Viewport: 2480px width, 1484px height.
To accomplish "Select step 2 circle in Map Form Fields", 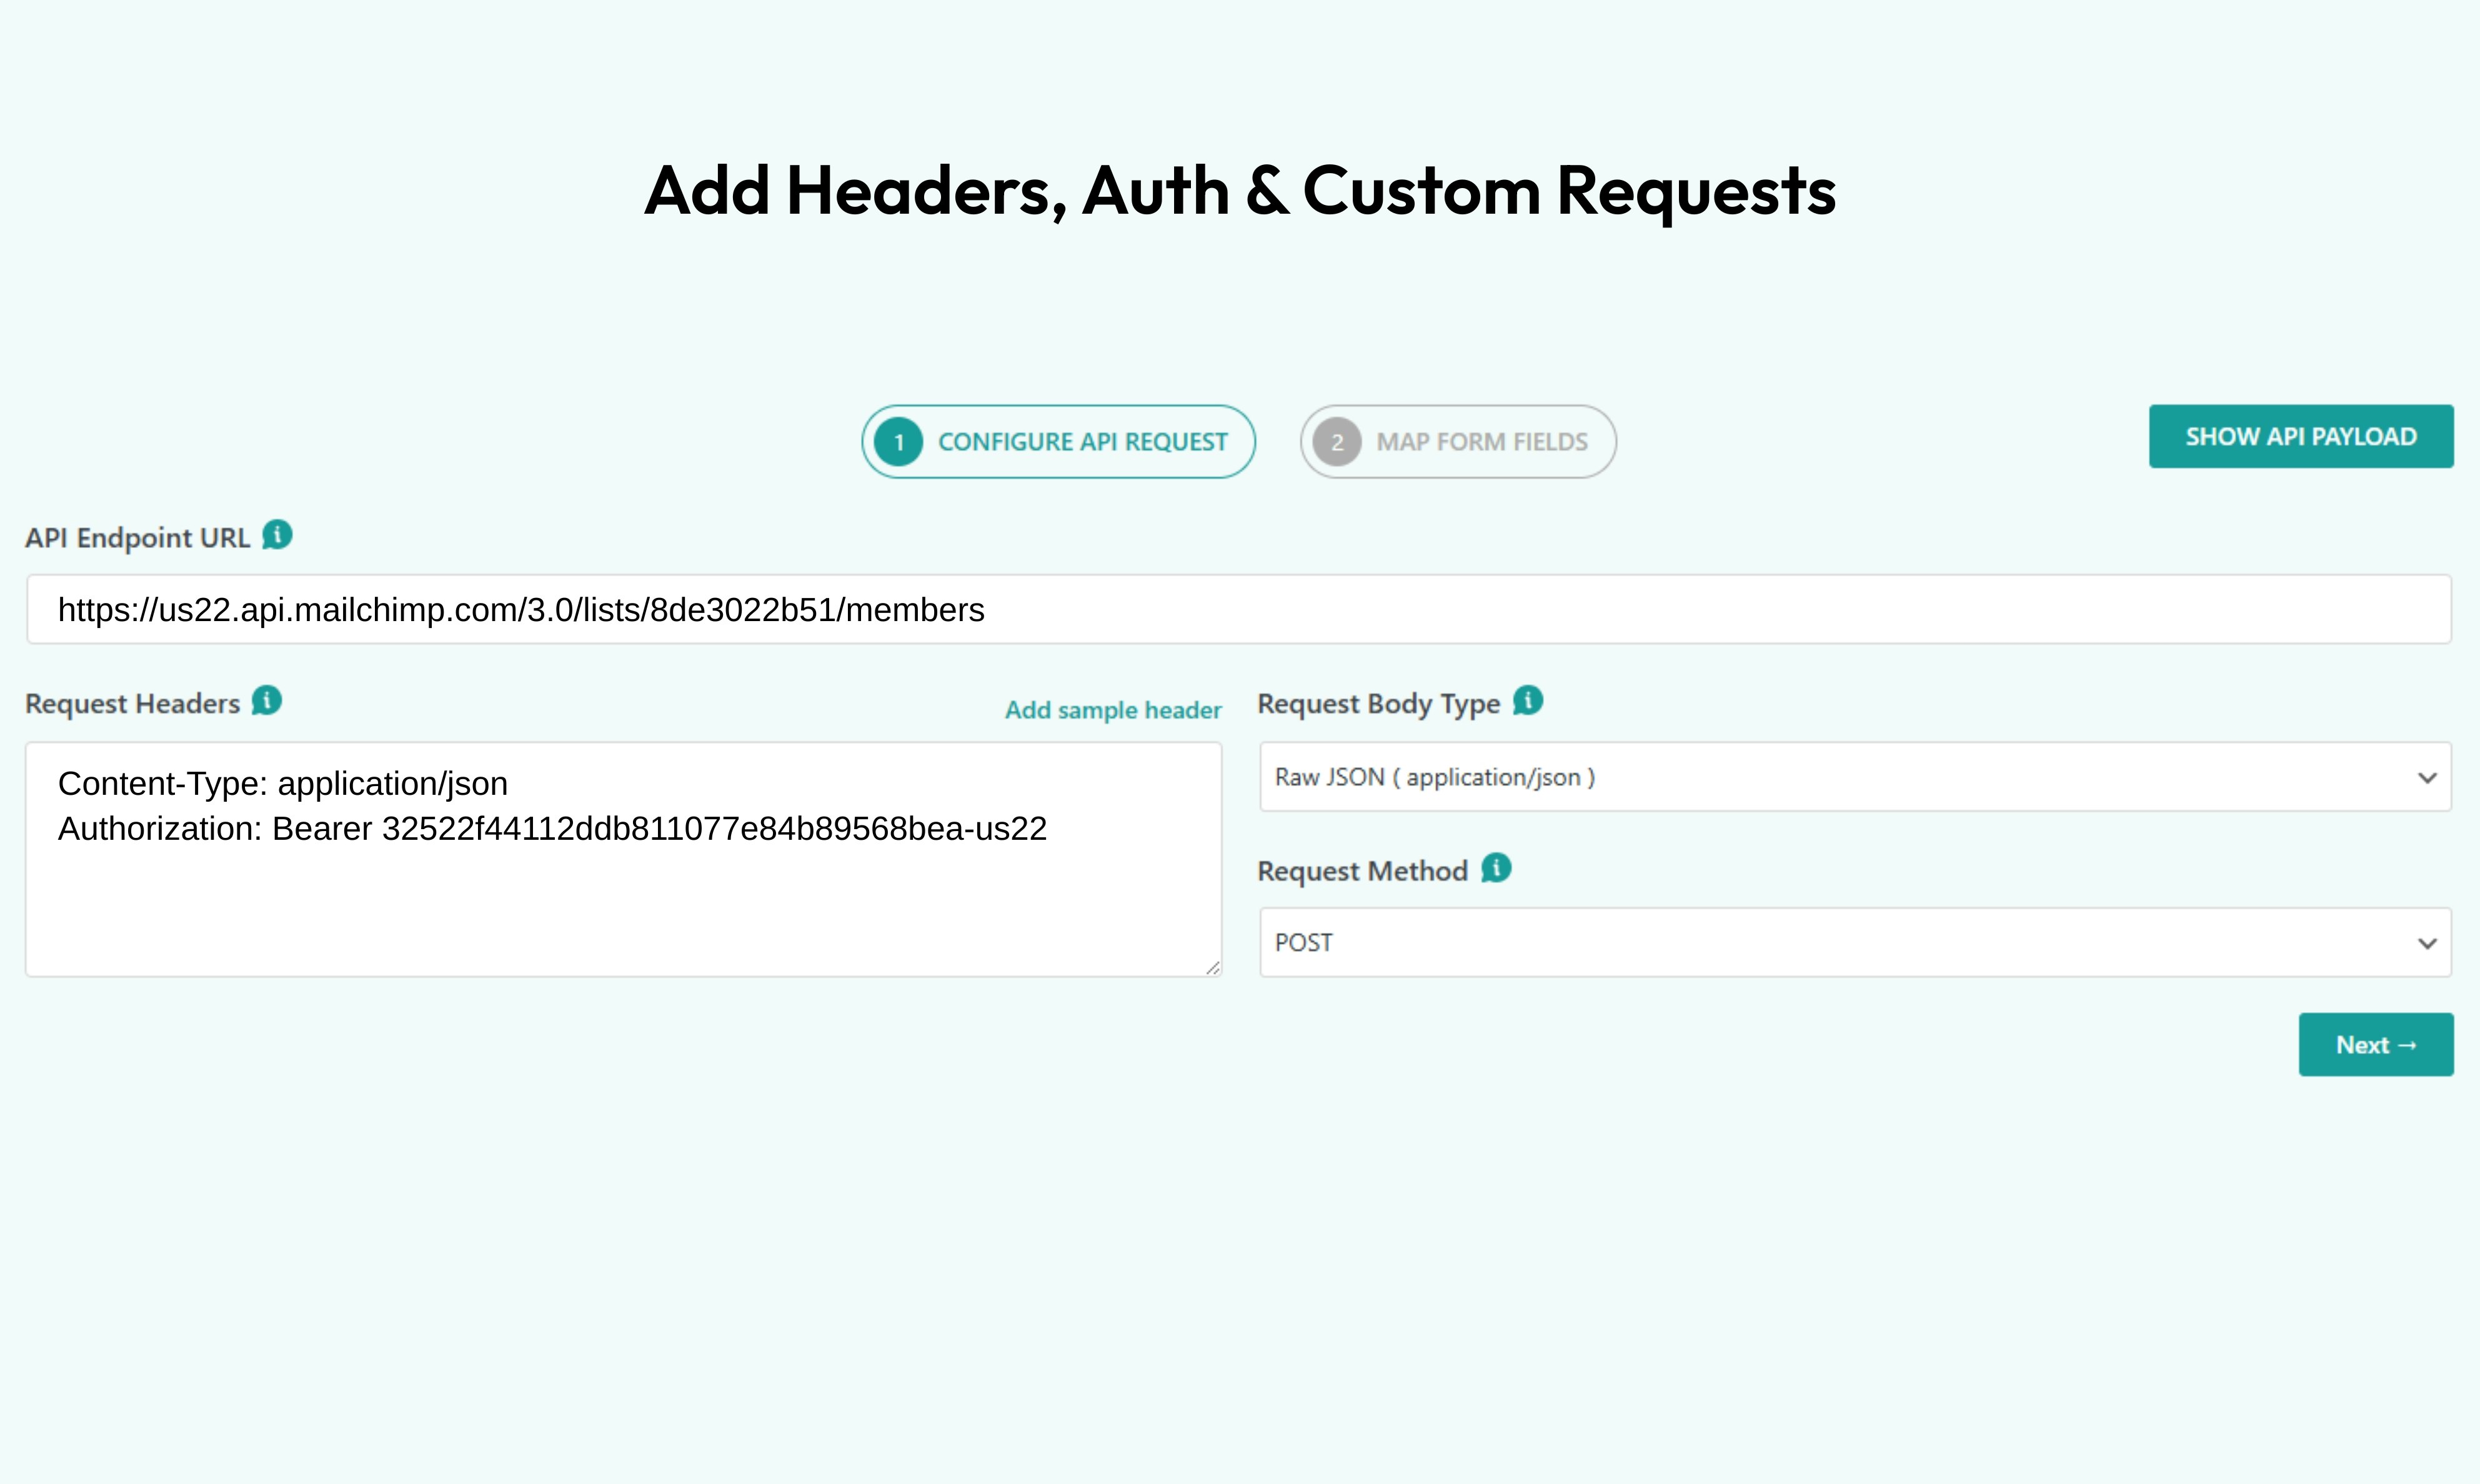I will (x=1338, y=441).
